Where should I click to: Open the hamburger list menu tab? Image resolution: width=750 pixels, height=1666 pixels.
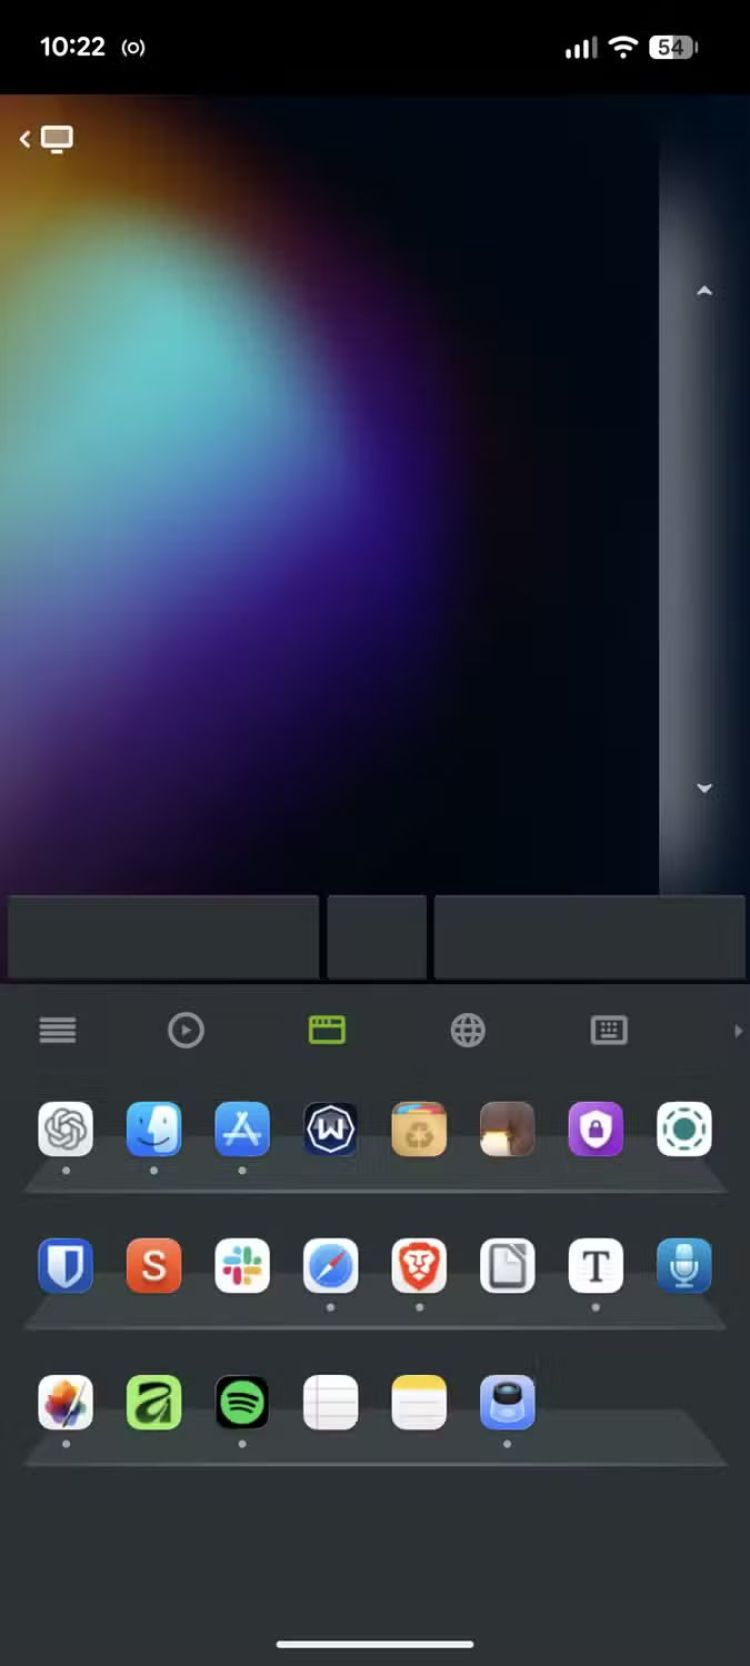click(57, 1030)
